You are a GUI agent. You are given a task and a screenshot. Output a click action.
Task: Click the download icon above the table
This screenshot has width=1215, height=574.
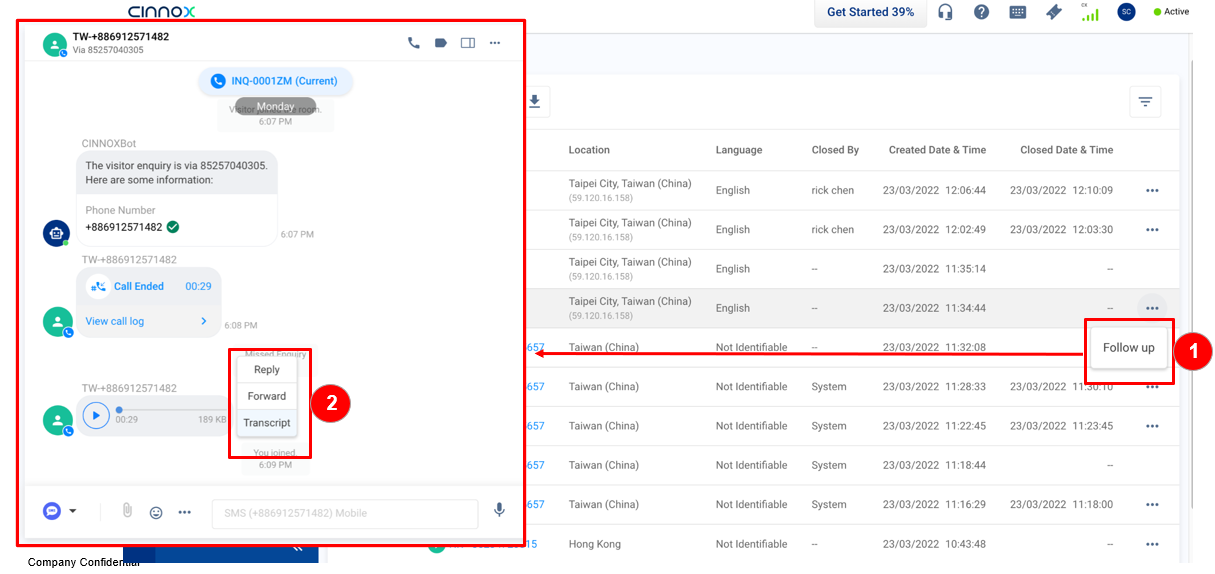tap(534, 101)
